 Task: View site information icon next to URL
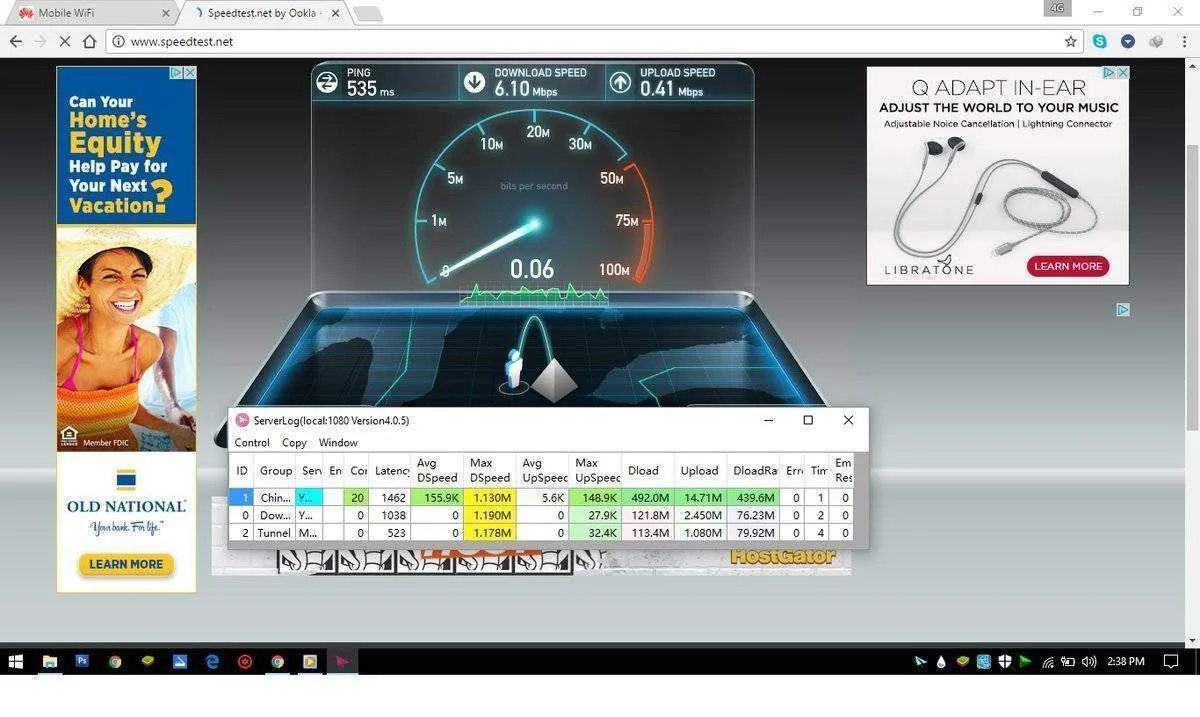tap(118, 41)
